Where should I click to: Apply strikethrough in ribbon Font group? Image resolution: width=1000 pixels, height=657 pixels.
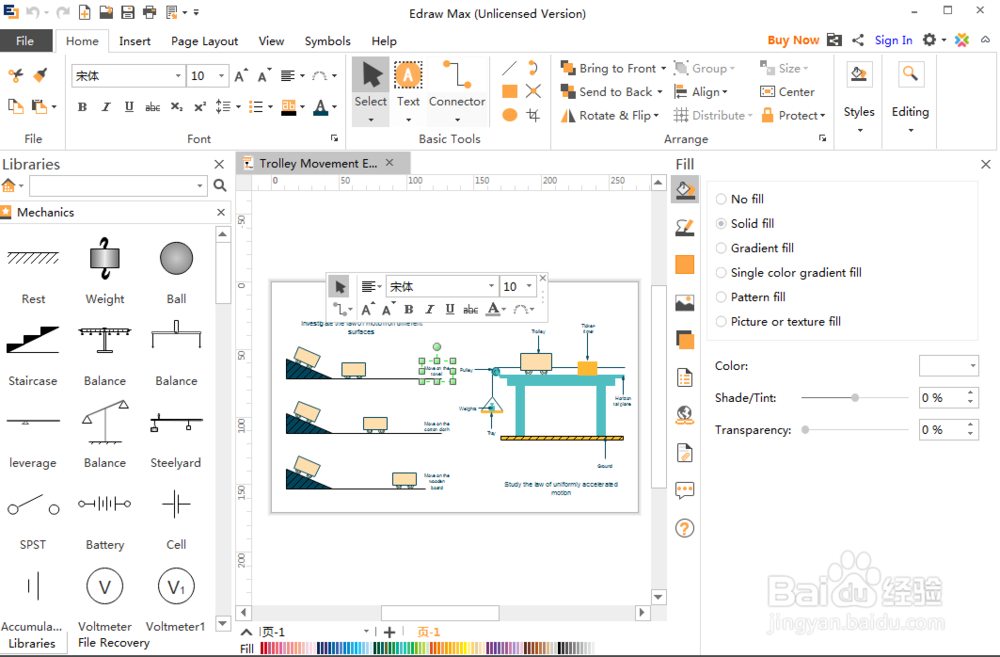click(x=152, y=107)
